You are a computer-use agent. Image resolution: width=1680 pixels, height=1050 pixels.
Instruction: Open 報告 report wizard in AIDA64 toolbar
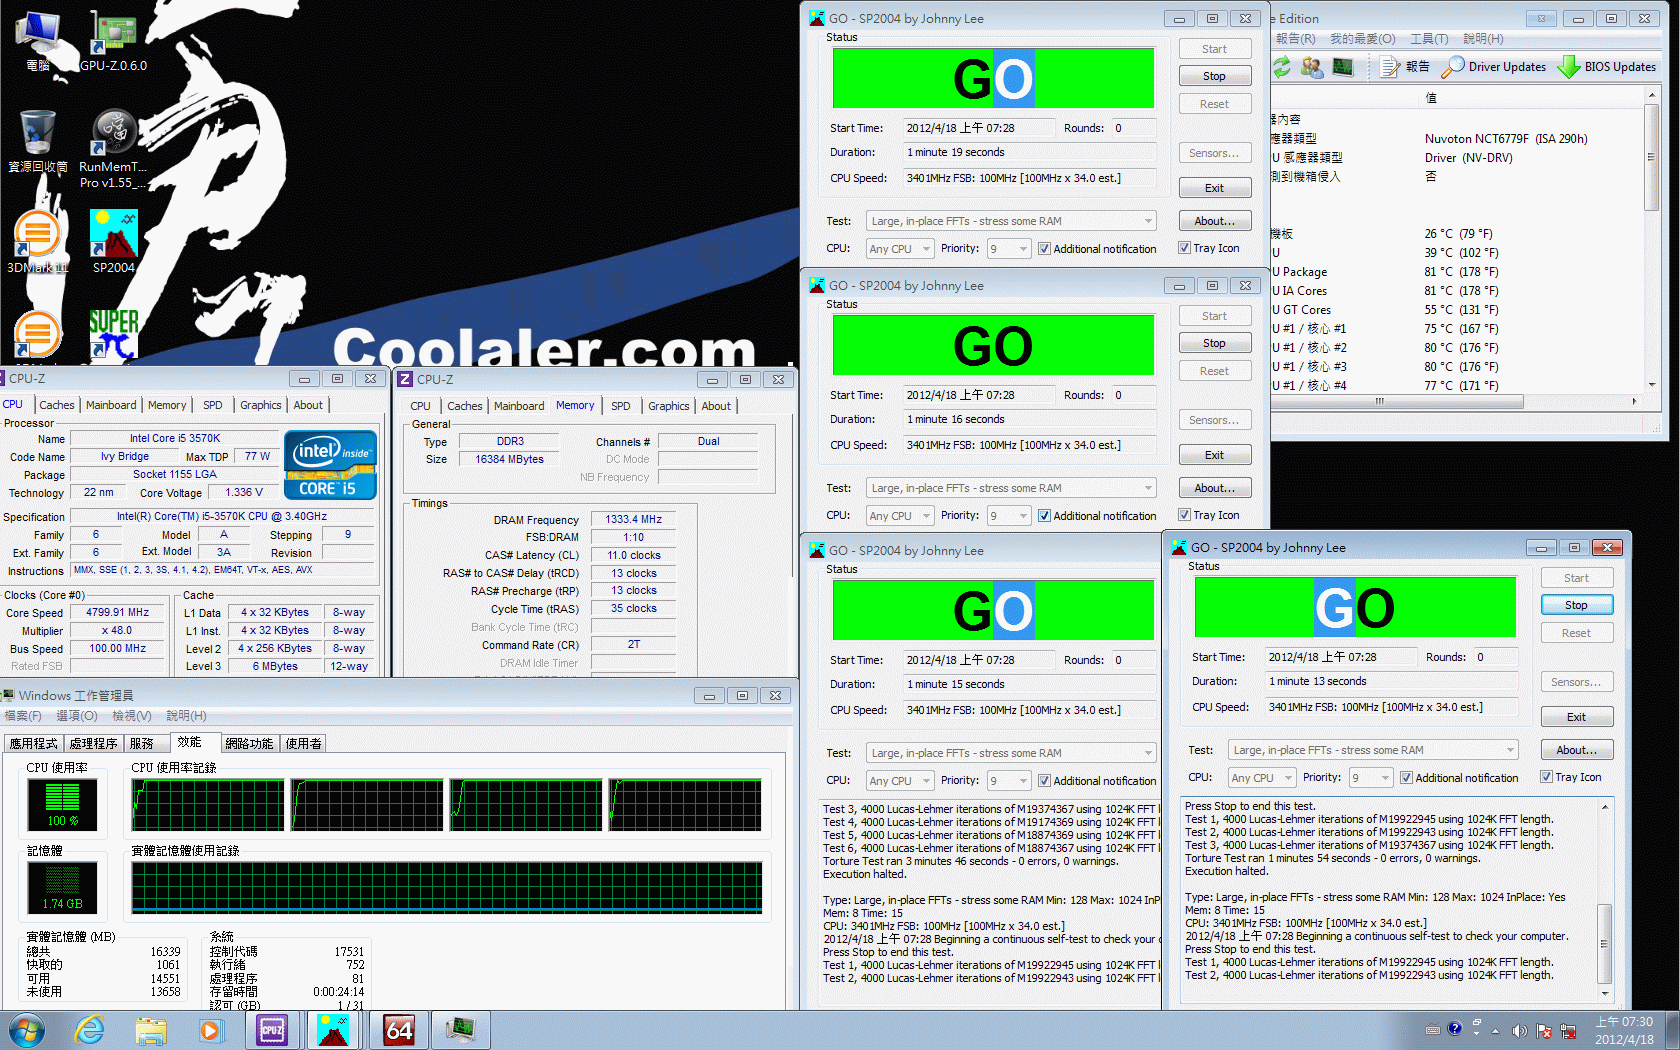tap(1404, 67)
